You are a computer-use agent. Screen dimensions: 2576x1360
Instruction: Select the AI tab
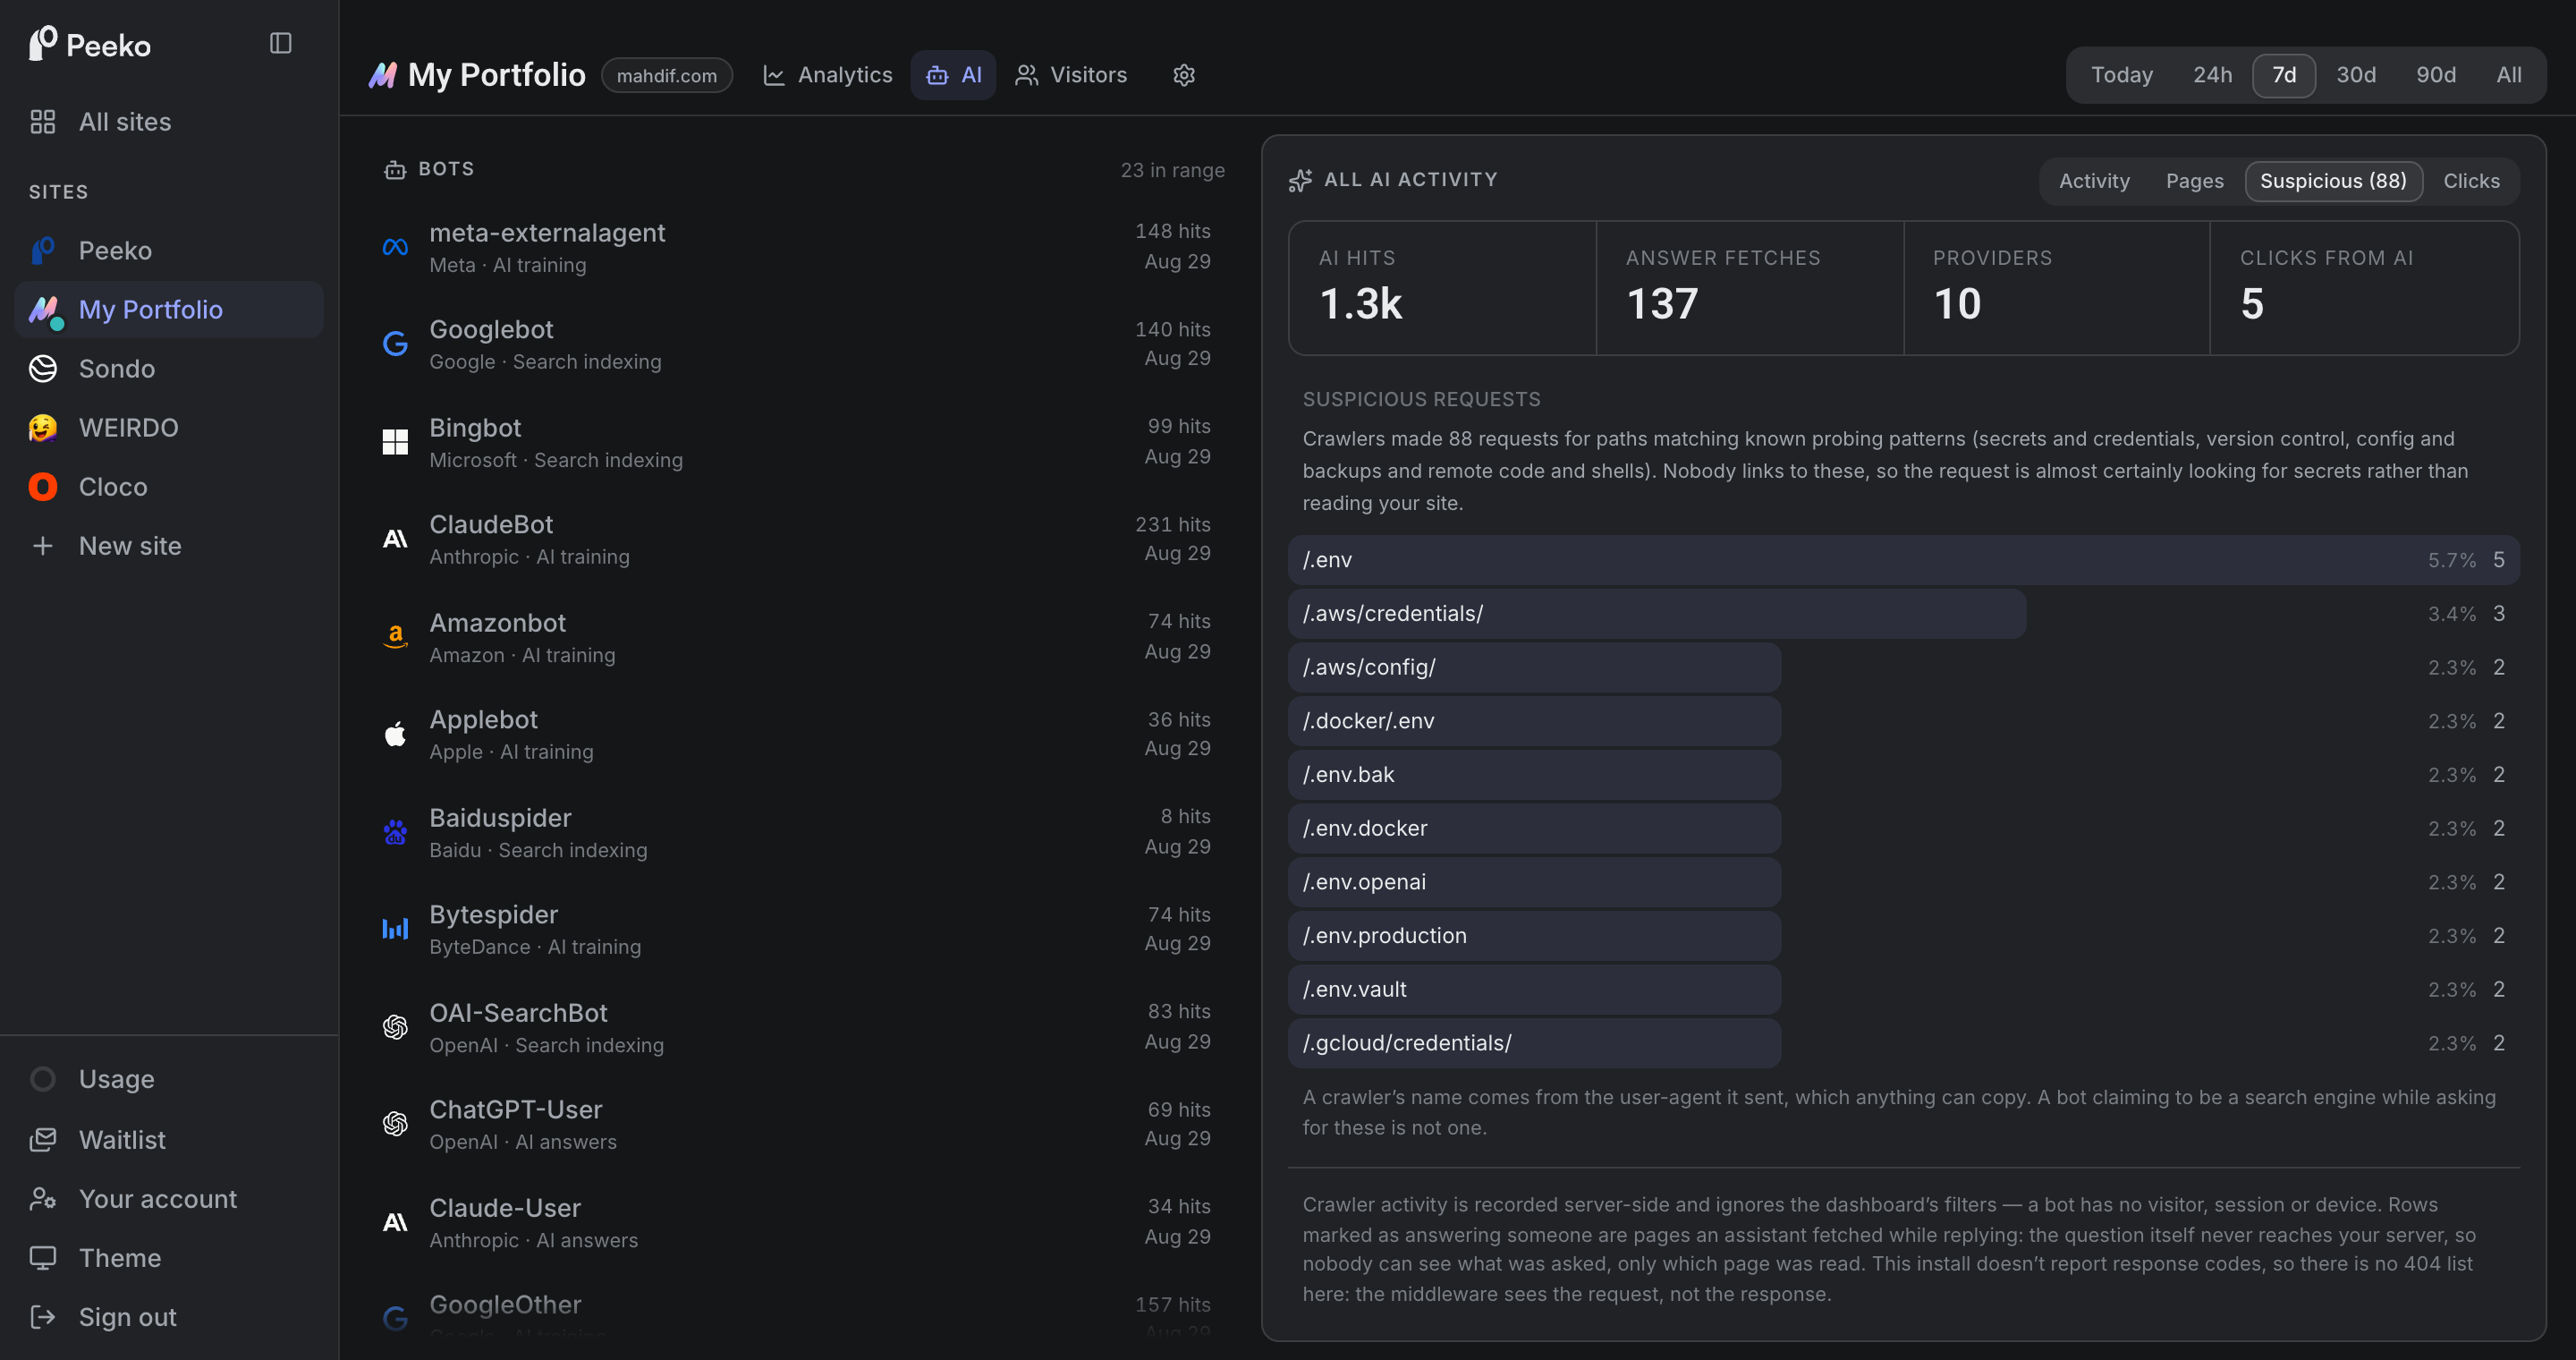(x=953, y=75)
